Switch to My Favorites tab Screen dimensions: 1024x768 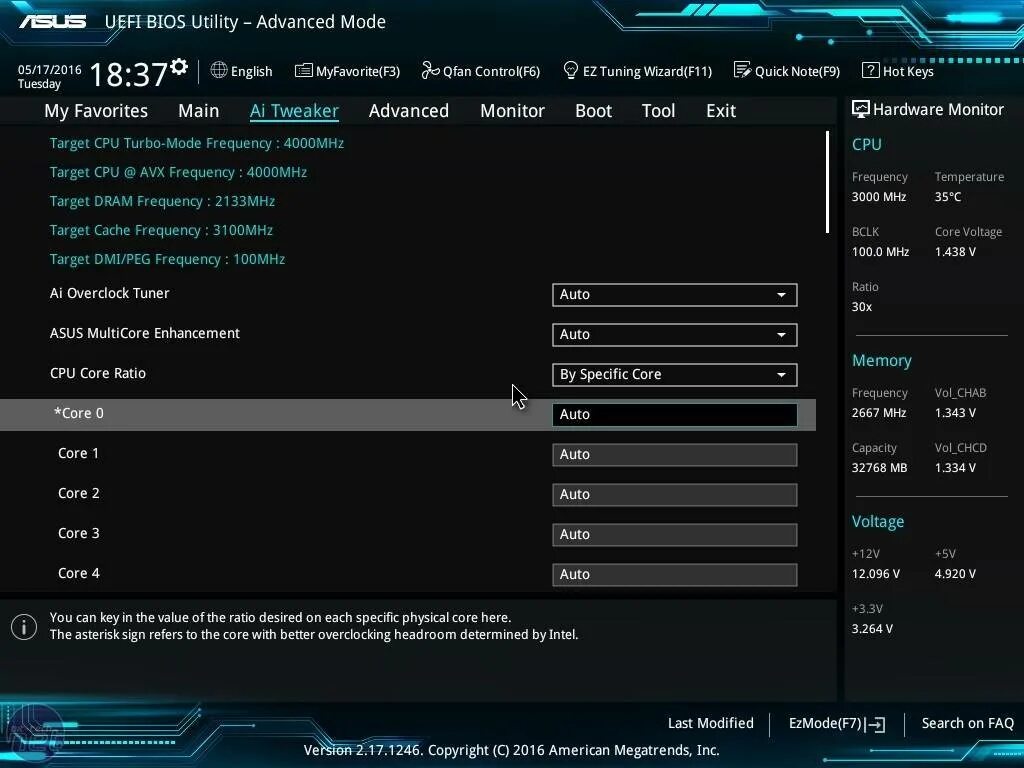96,110
